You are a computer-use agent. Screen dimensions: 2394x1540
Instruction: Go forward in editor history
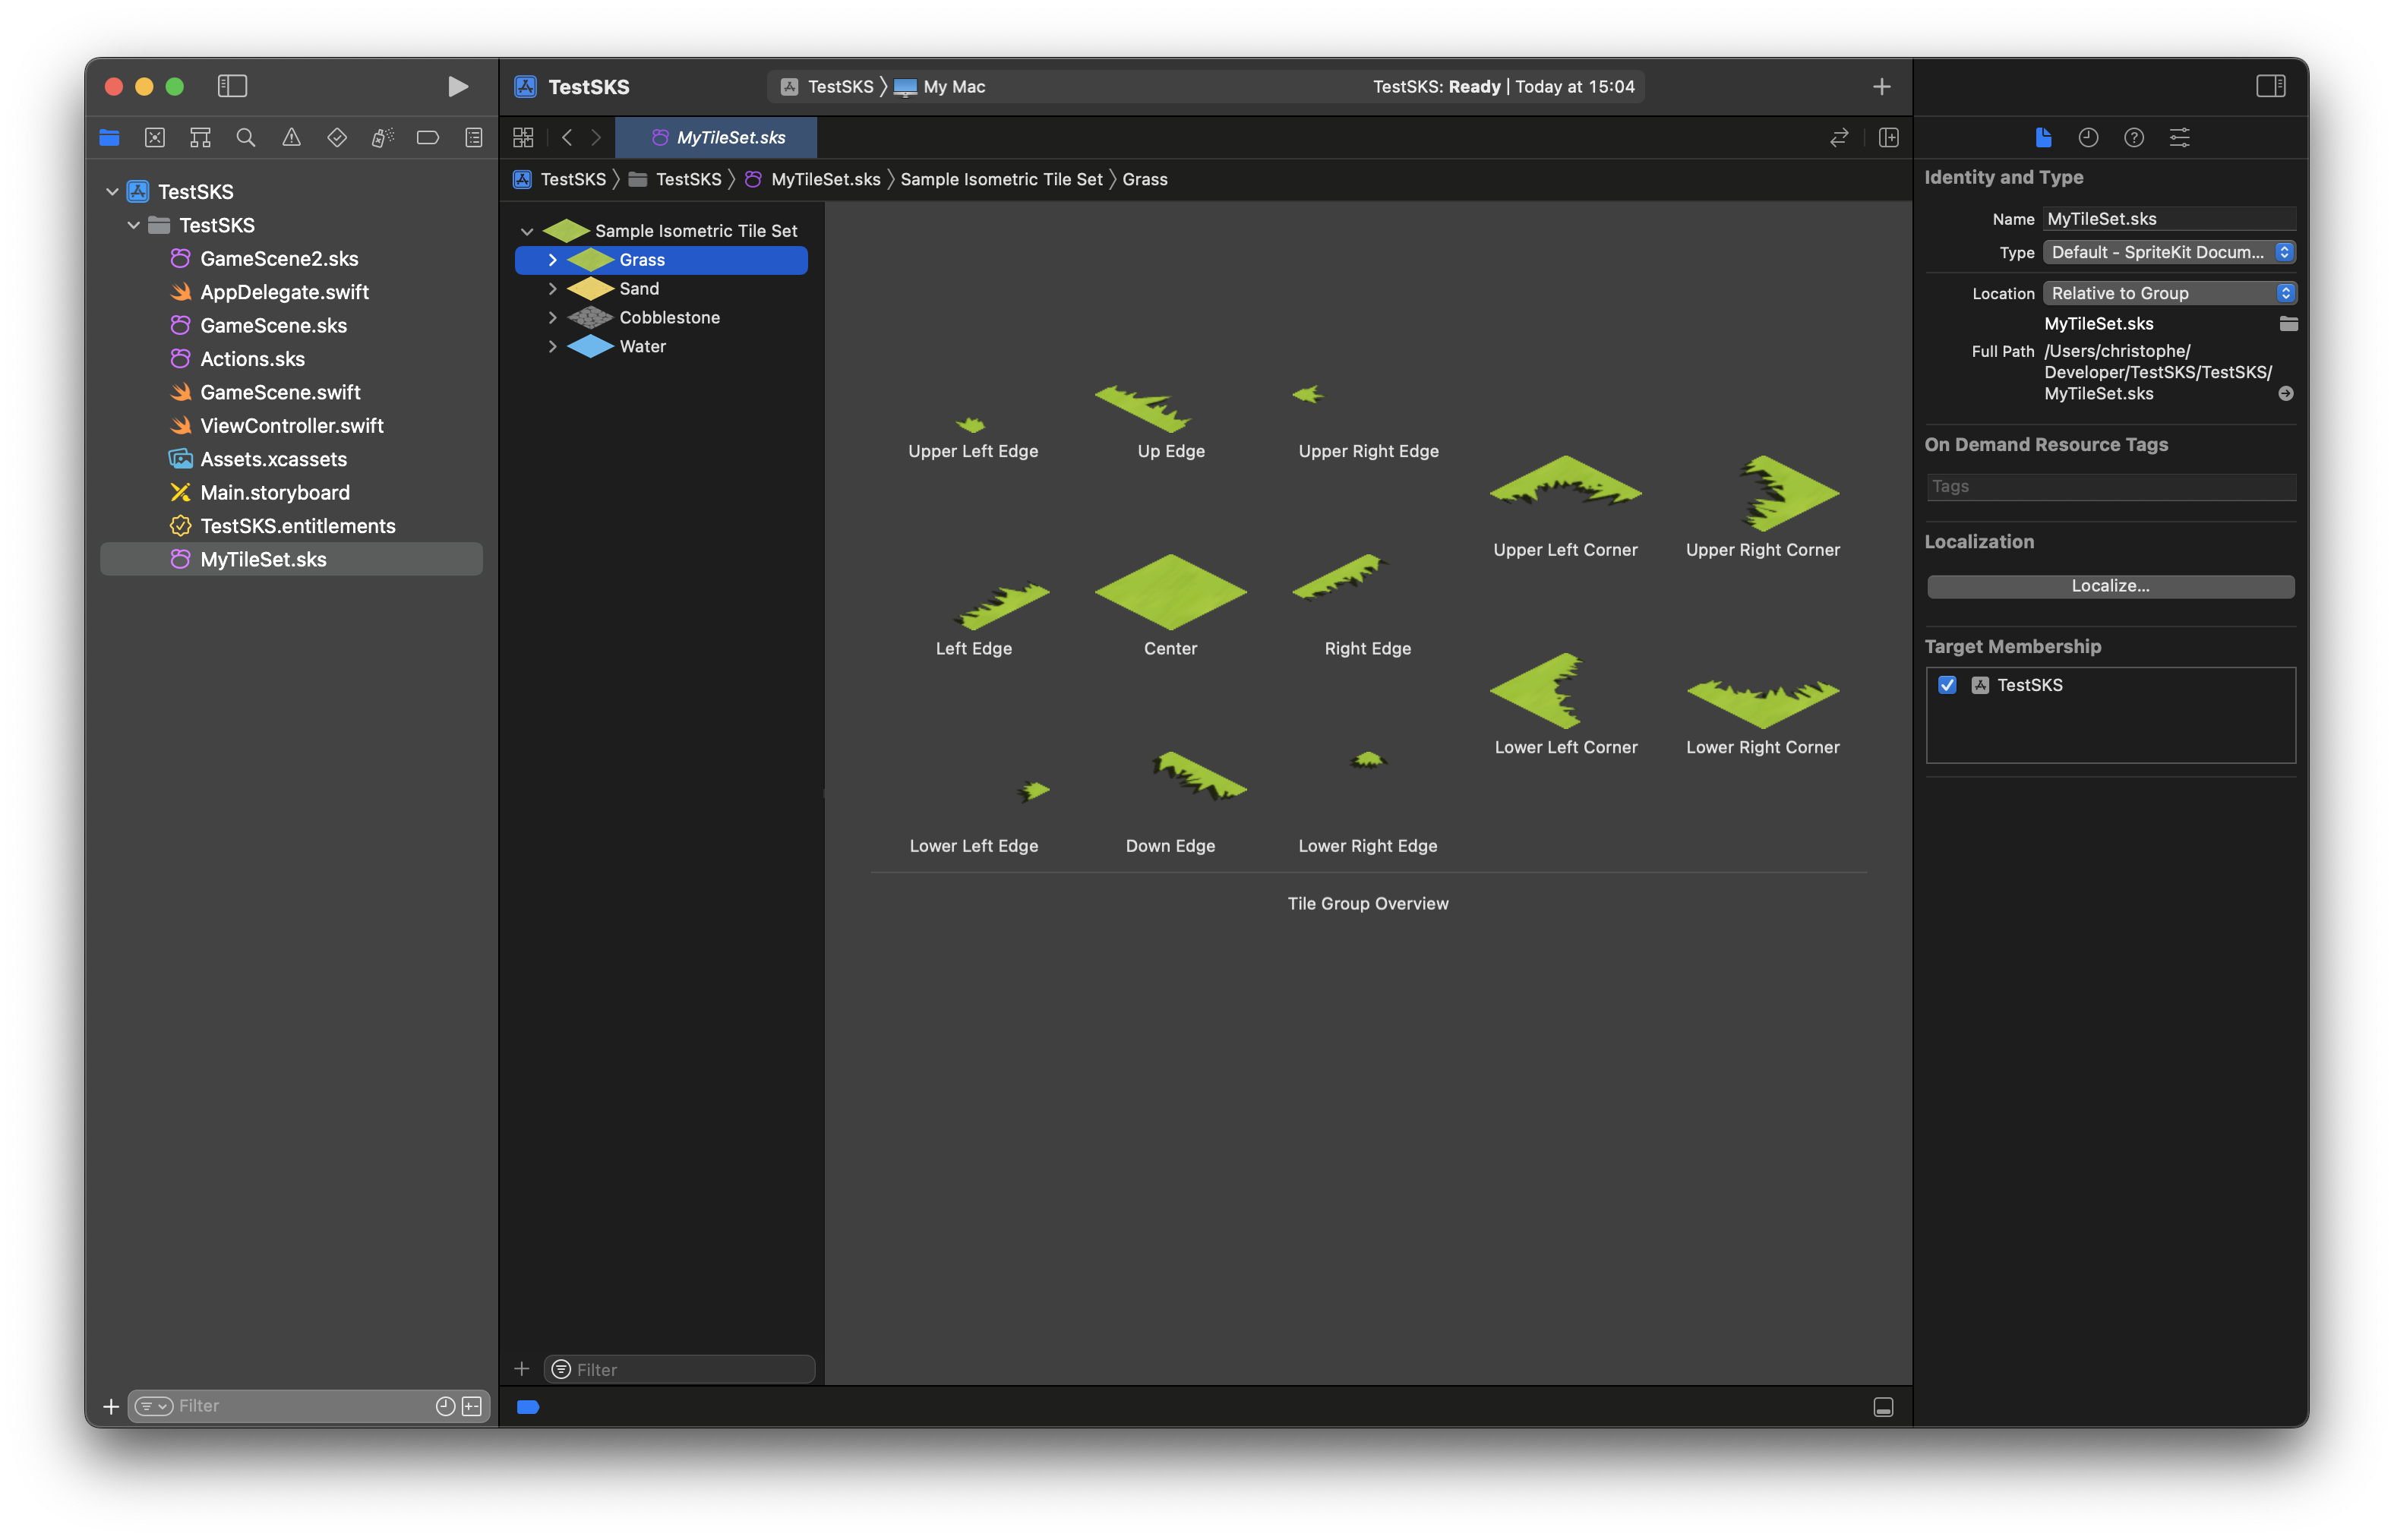[x=596, y=138]
